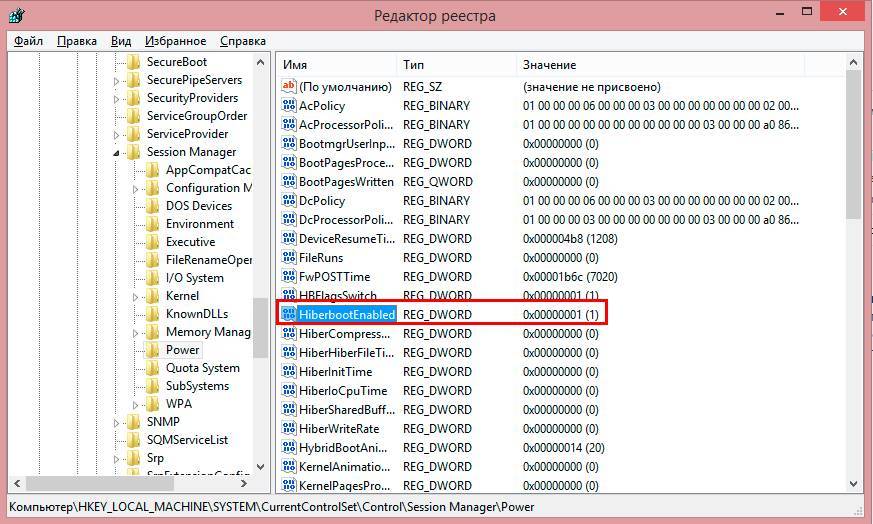Click the HiberbootEnabled DWORD value icon
Image resolution: width=873 pixels, height=524 pixels.
288,314
